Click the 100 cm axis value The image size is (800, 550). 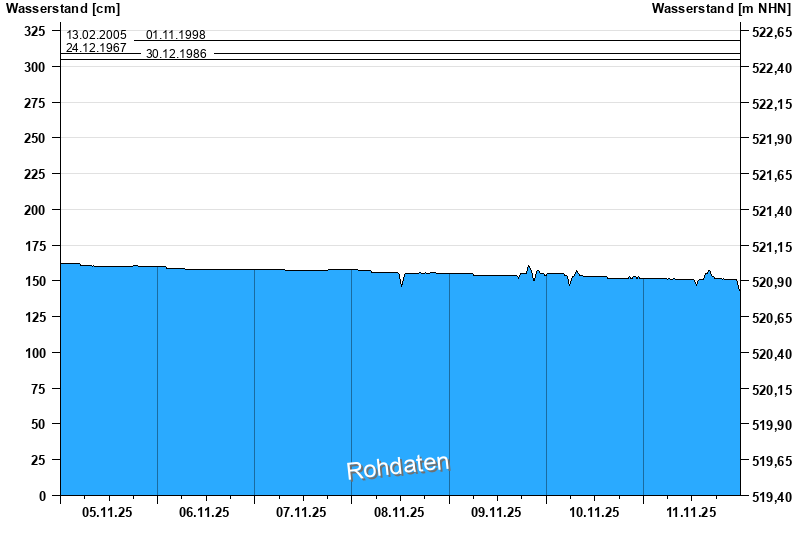(x=35, y=353)
